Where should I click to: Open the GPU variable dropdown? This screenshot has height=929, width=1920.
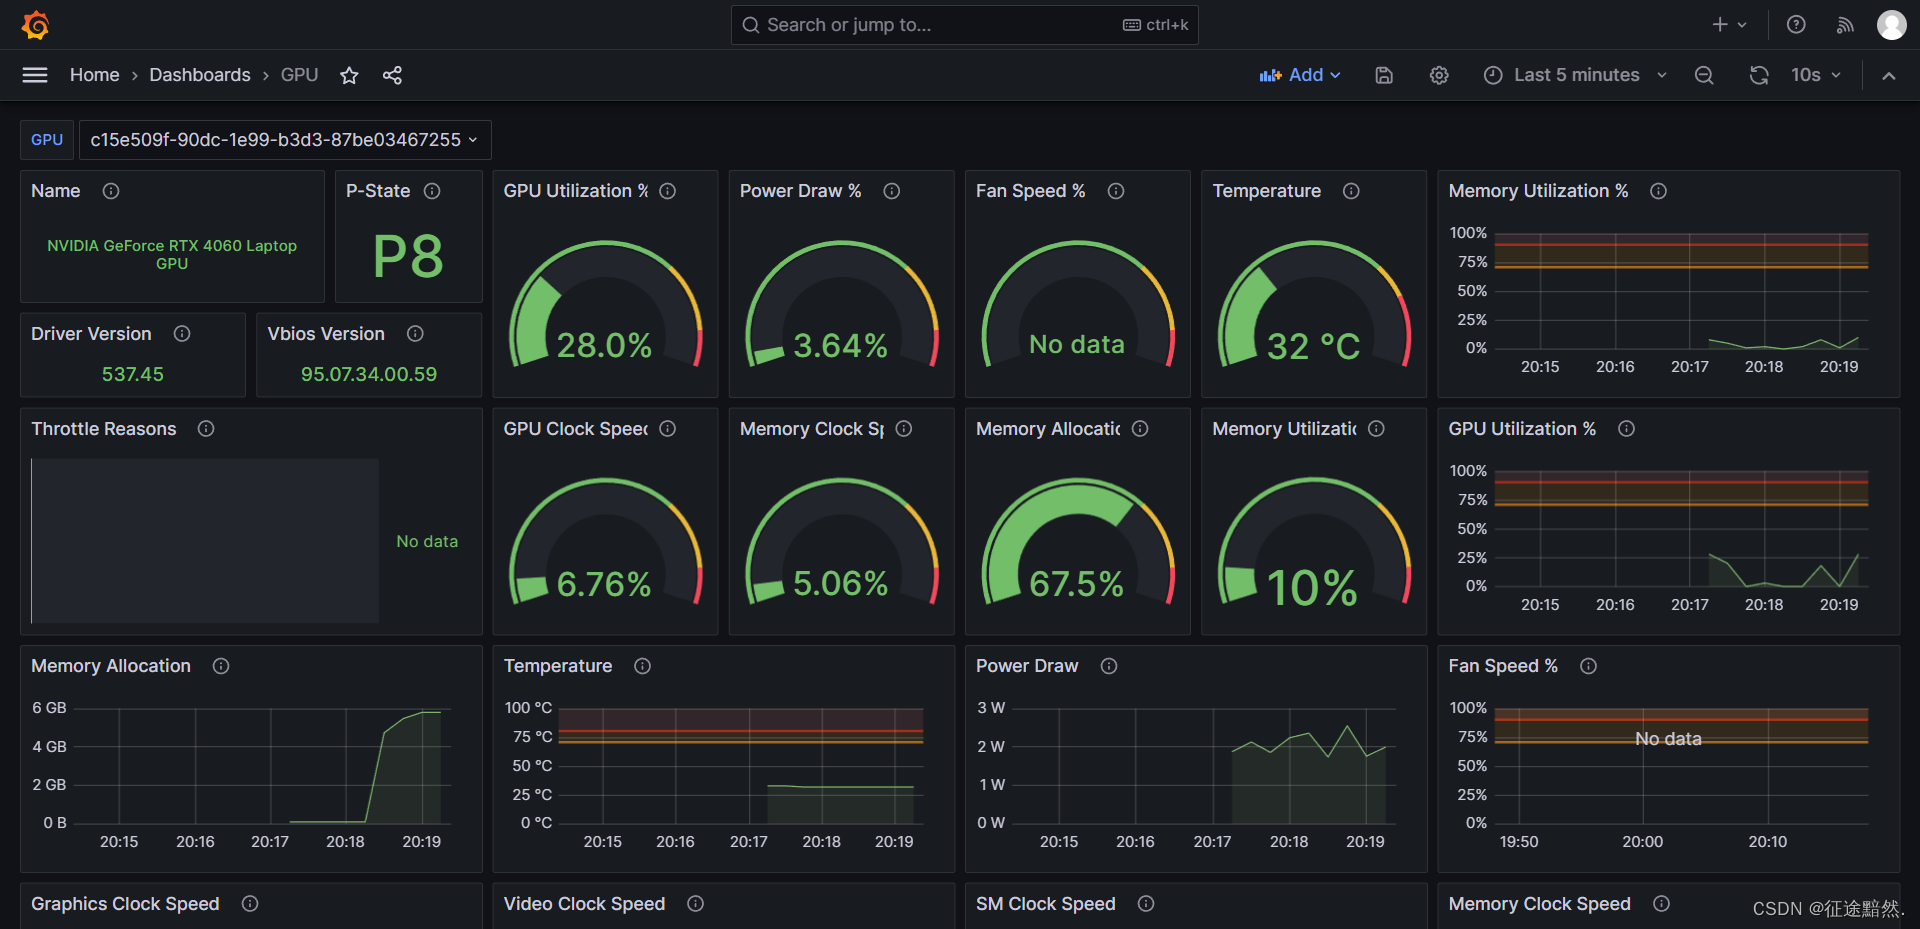(x=284, y=140)
